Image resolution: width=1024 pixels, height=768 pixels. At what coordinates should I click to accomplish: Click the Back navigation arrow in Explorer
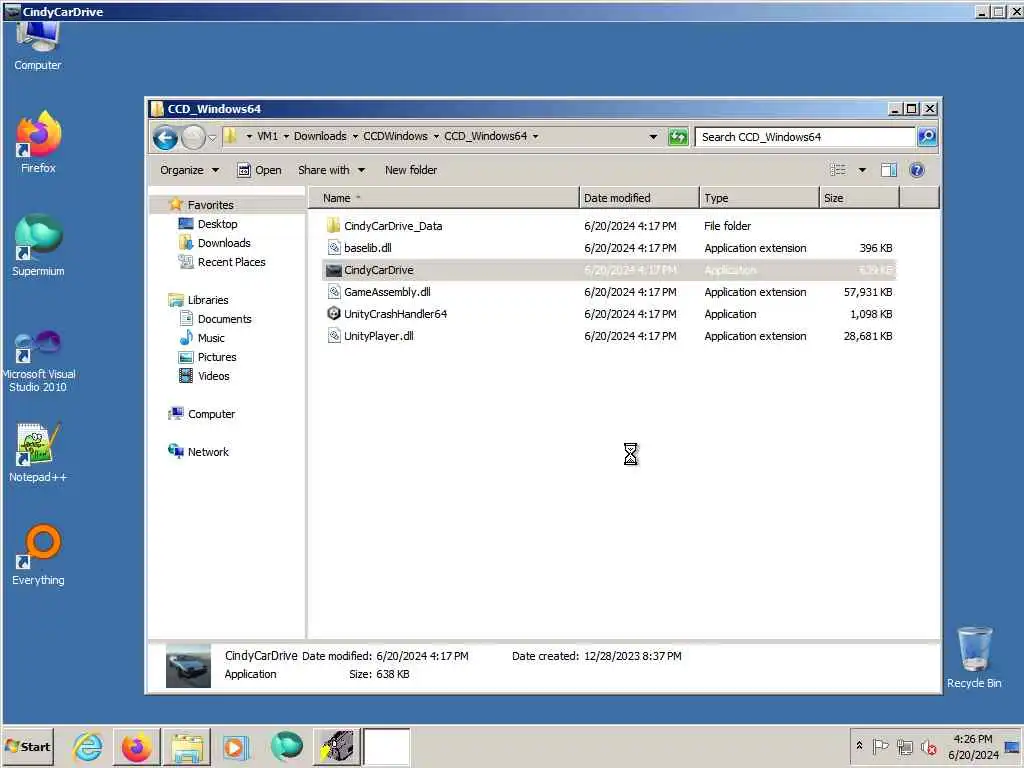point(165,137)
